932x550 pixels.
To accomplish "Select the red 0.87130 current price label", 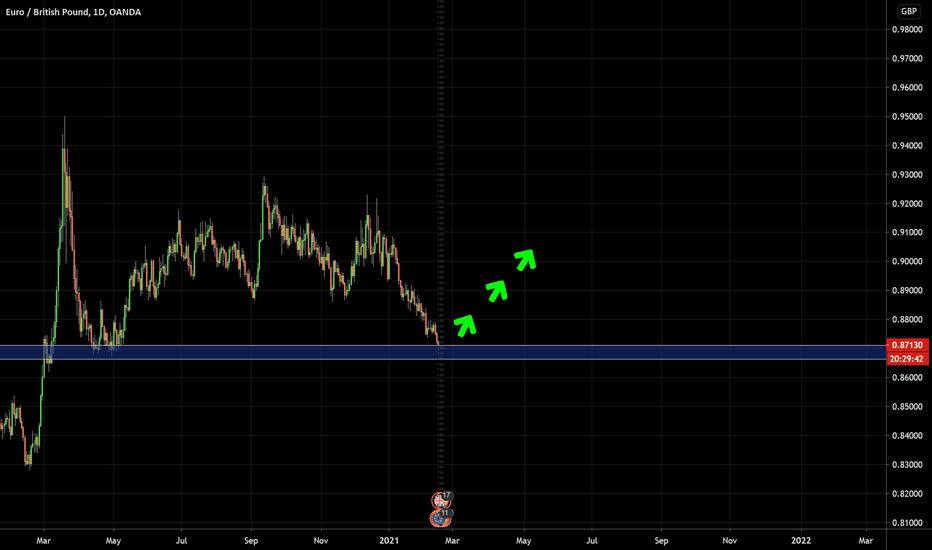I will click(x=907, y=345).
